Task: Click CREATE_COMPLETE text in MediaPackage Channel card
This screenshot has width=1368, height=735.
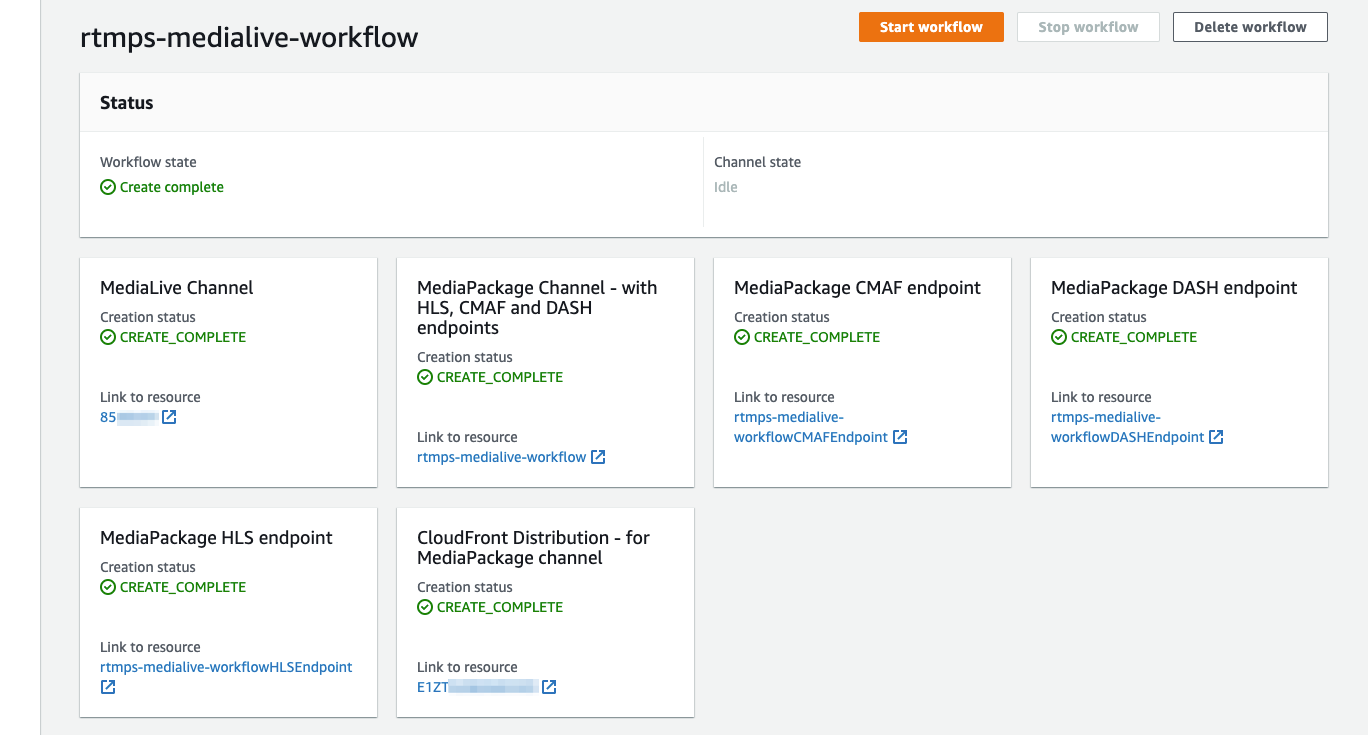Action: (x=500, y=377)
